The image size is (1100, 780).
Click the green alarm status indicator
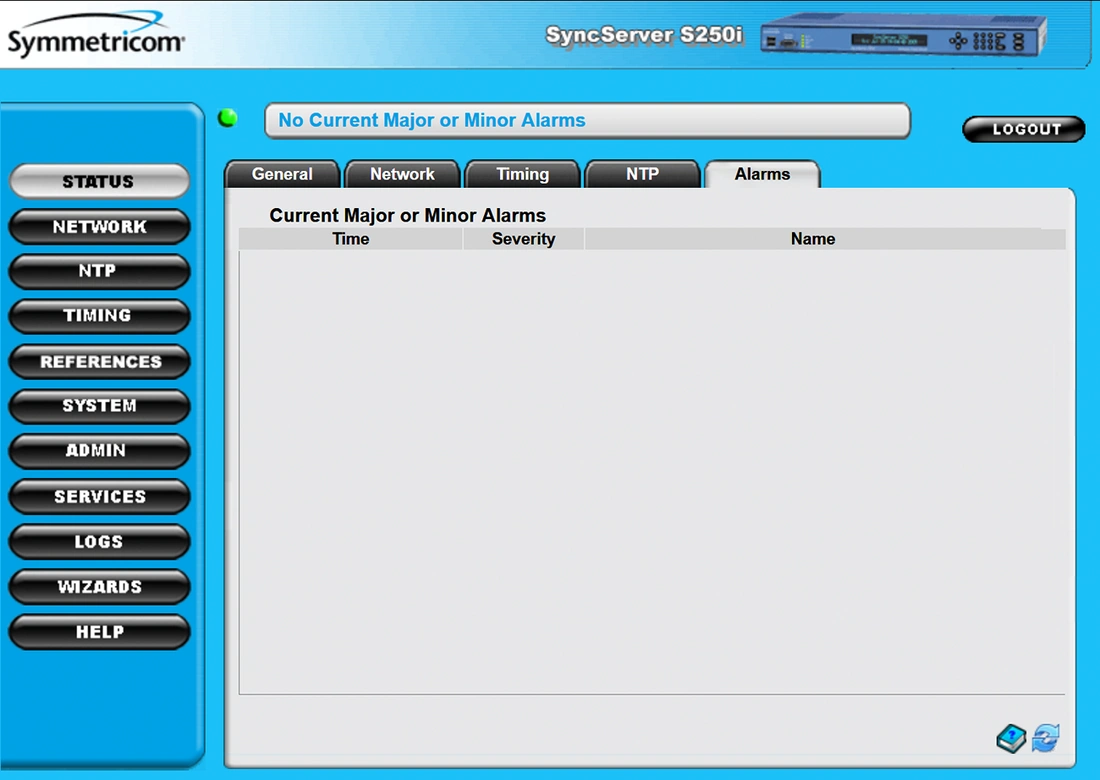click(x=227, y=118)
